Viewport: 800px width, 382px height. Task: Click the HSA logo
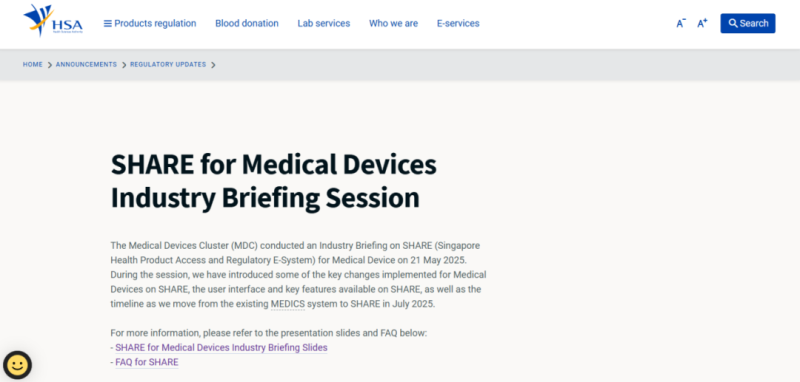[53, 21]
